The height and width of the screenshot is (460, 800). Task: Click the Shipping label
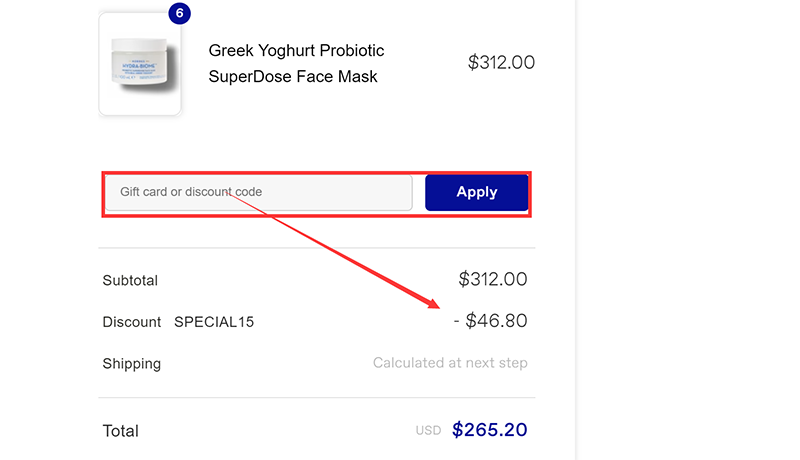[x=131, y=364]
